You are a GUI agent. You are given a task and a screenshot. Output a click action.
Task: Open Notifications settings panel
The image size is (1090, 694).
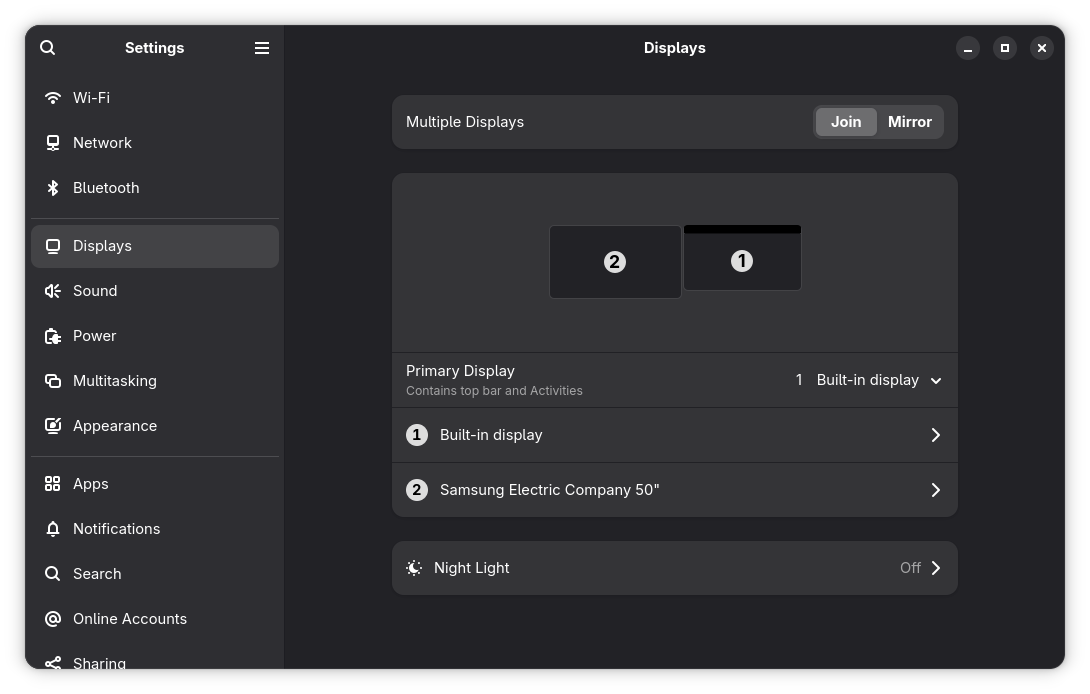[x=155, y=528]
